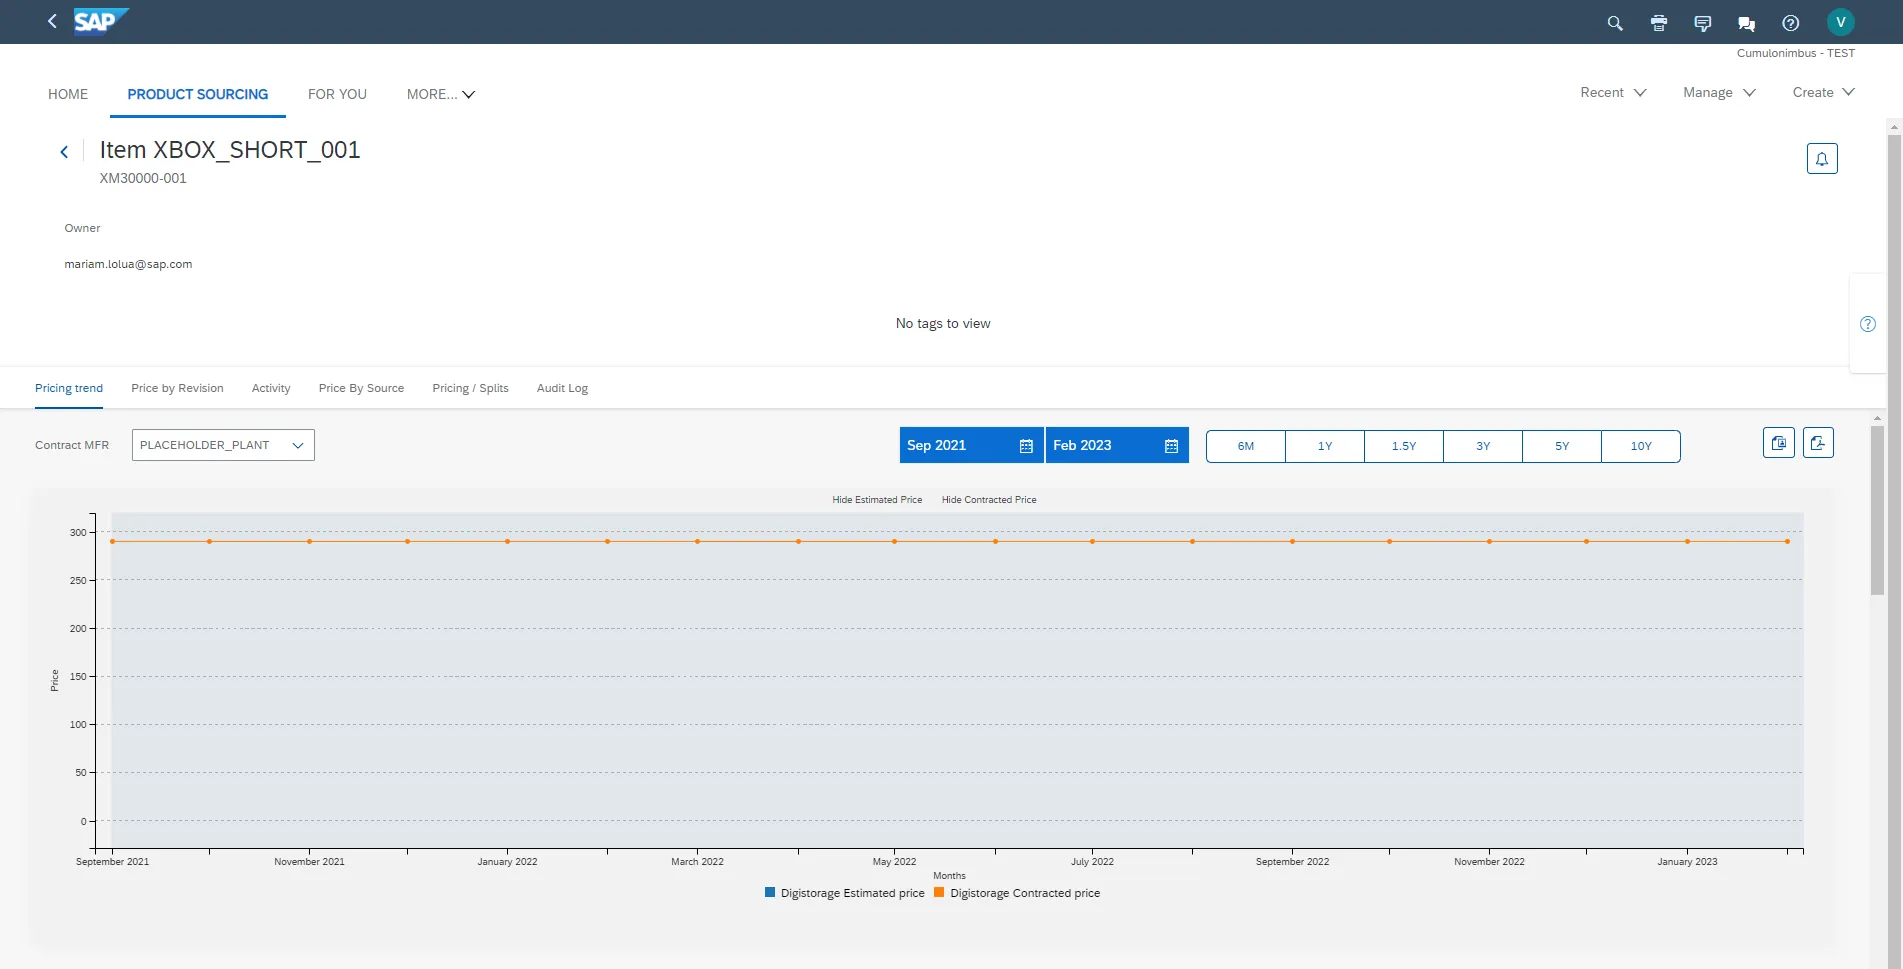Select 1.5Y time range
The width and height of the screenshot is (1903, 969).
pyautogui.click(x=1404, y=446)
